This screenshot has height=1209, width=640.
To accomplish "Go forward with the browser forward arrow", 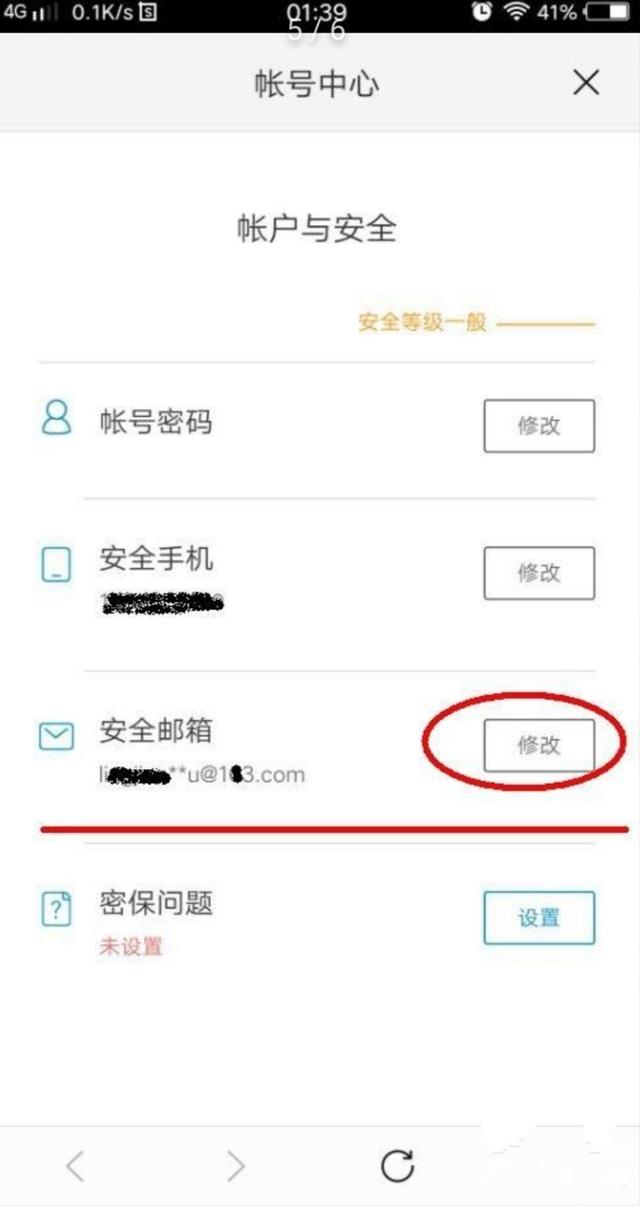I will (235, 1165).
